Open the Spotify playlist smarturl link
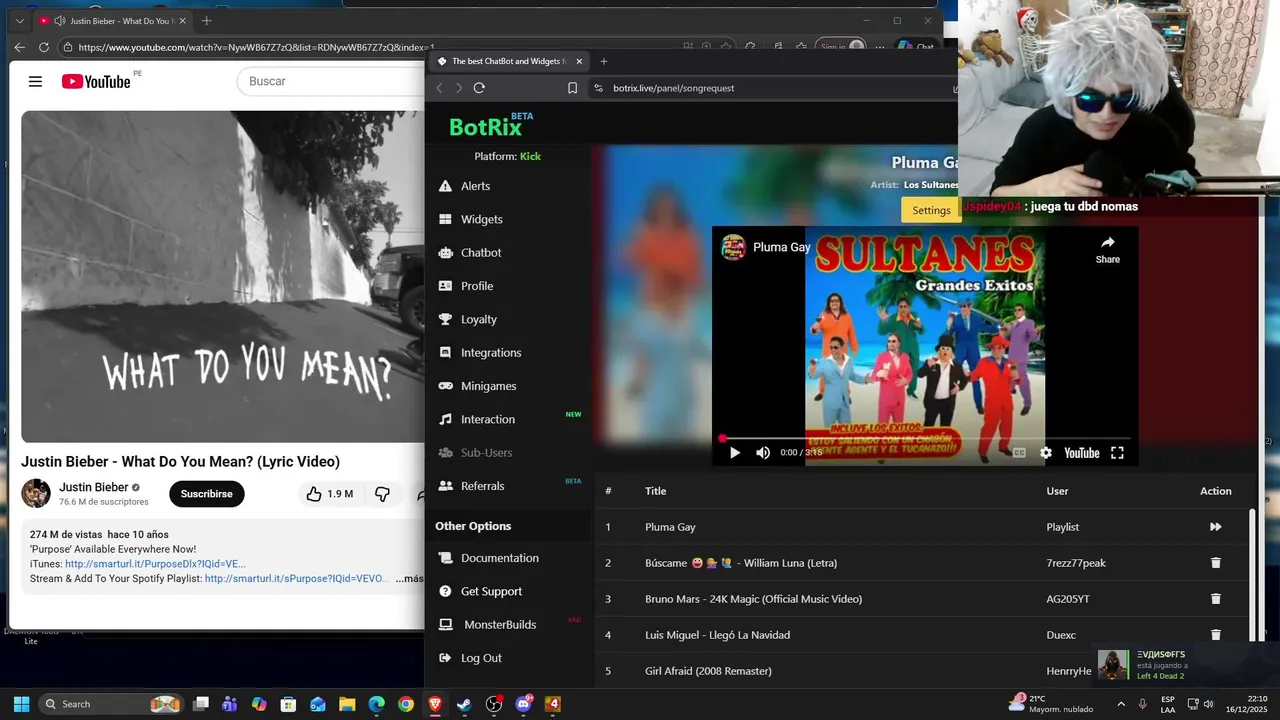Viewport: 1280px width, 720px height. tap(296, 578)
